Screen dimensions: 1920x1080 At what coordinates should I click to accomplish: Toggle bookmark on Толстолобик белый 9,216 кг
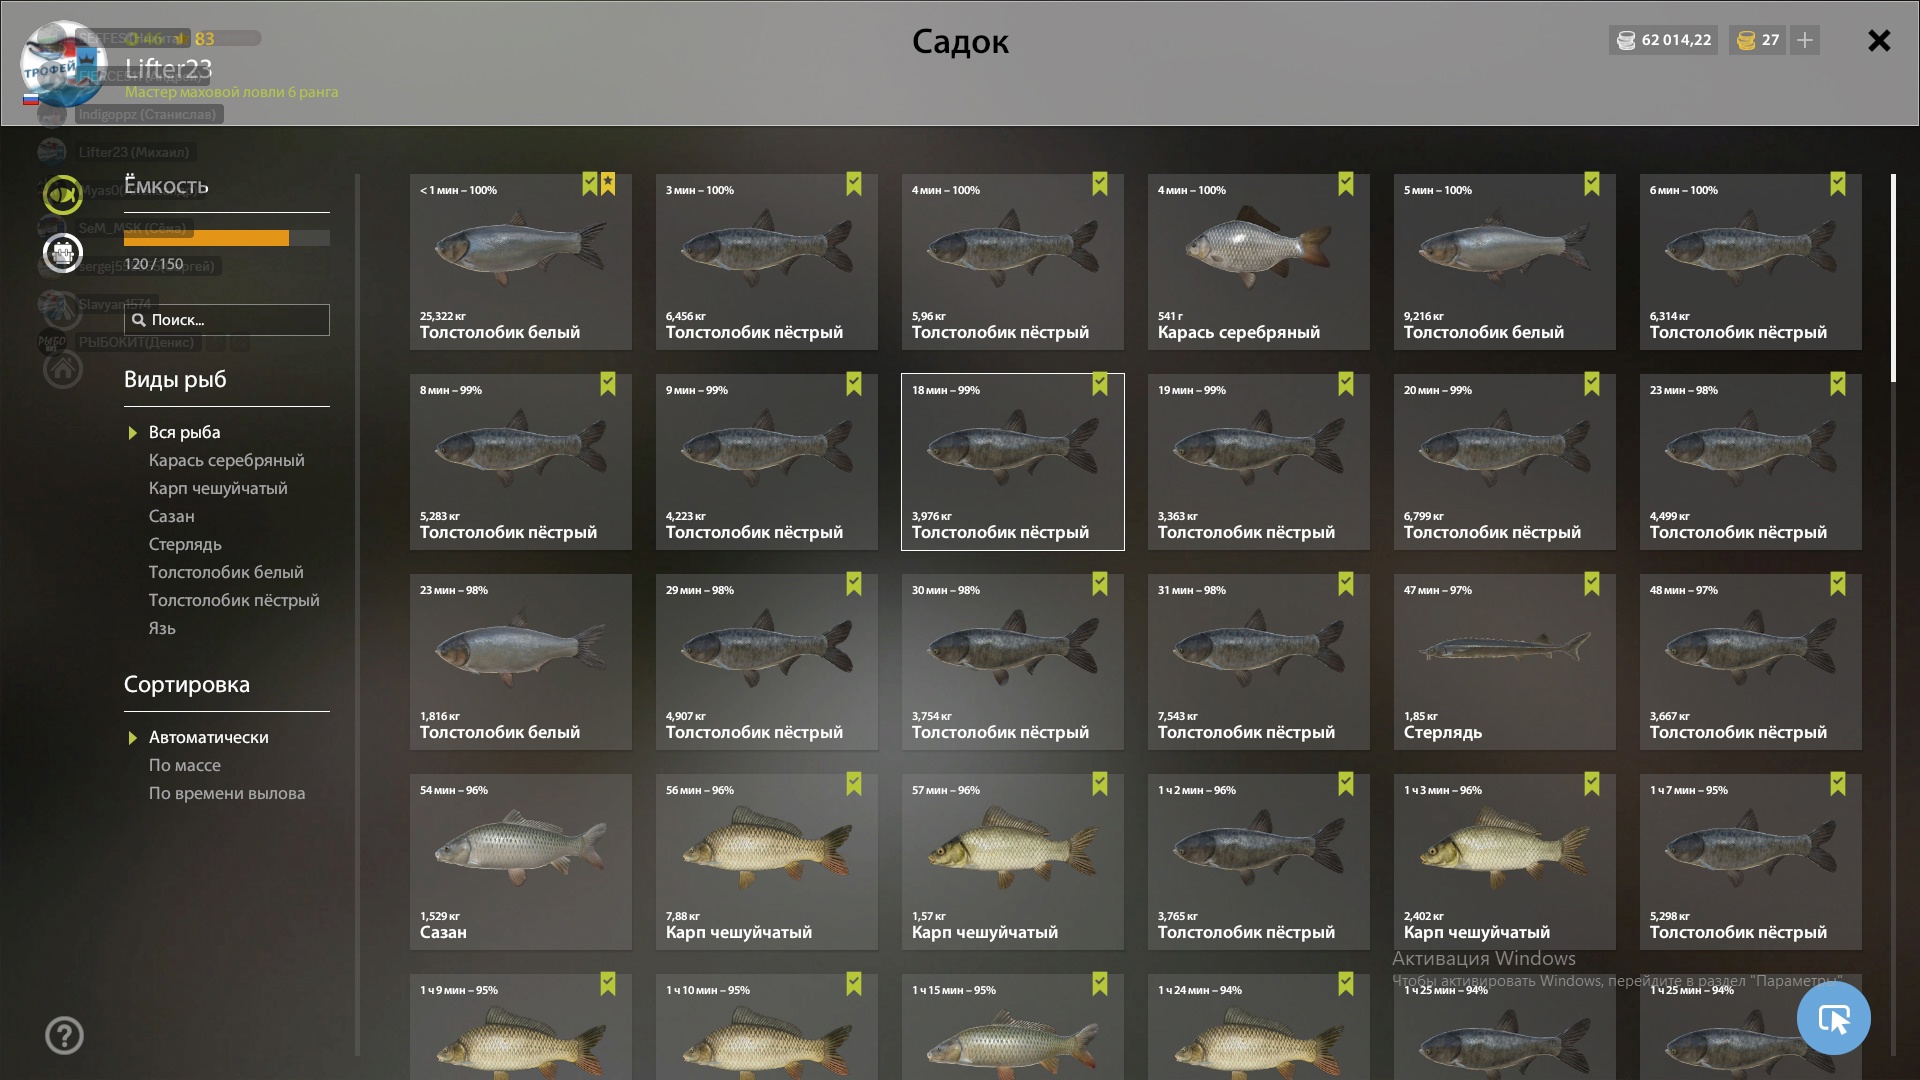(x=1592, y=184)
